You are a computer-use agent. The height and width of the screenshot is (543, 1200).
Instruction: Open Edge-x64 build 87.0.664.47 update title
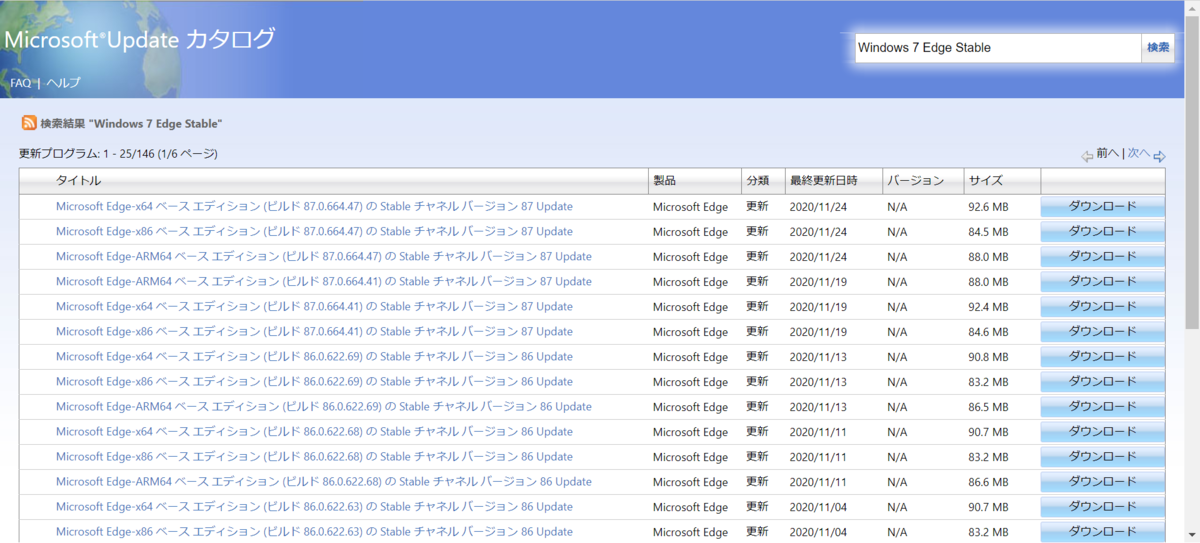tap(314, 207)
